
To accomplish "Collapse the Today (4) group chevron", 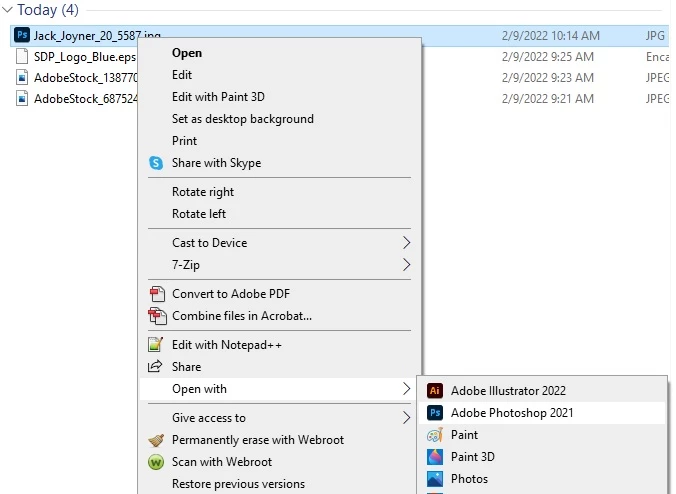I will pos(8,9).
